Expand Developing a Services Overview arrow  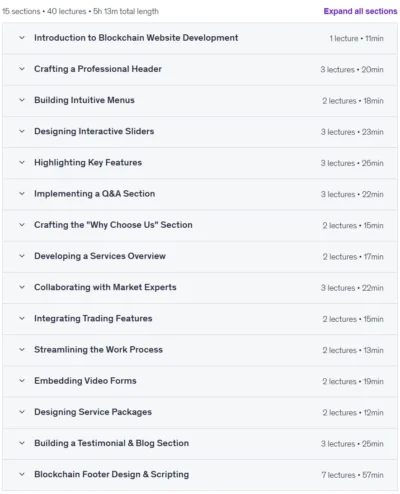(x=22, y=256)
